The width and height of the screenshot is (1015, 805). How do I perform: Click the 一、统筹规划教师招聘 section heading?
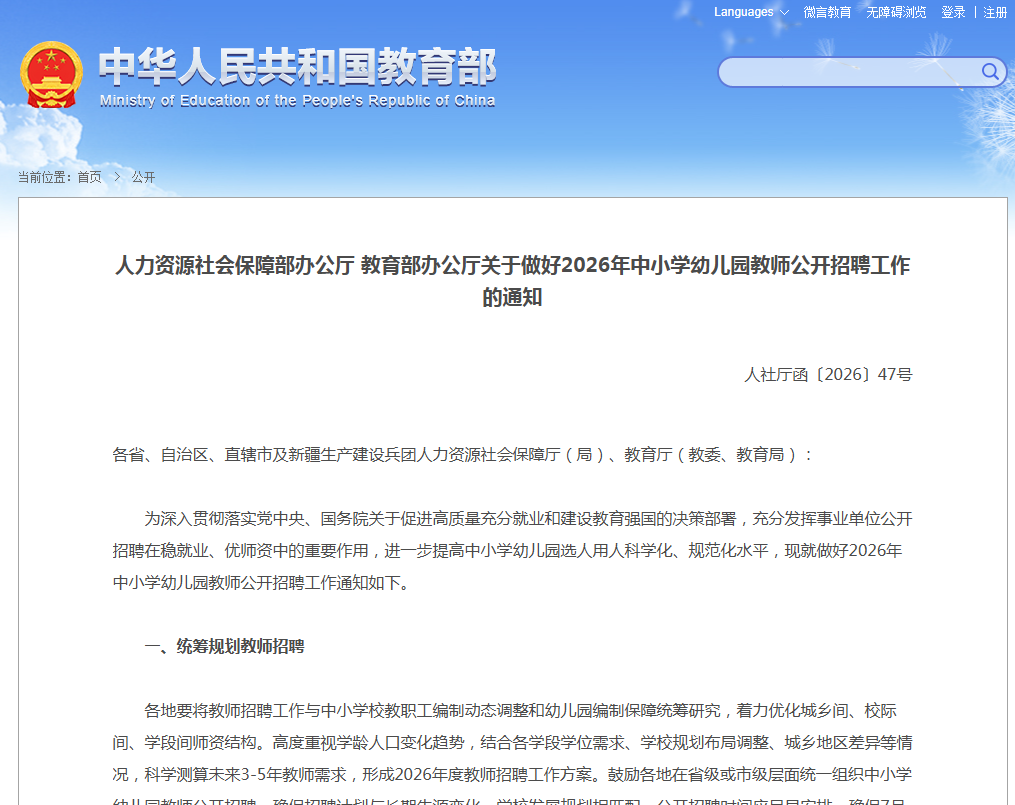(224, 647)
